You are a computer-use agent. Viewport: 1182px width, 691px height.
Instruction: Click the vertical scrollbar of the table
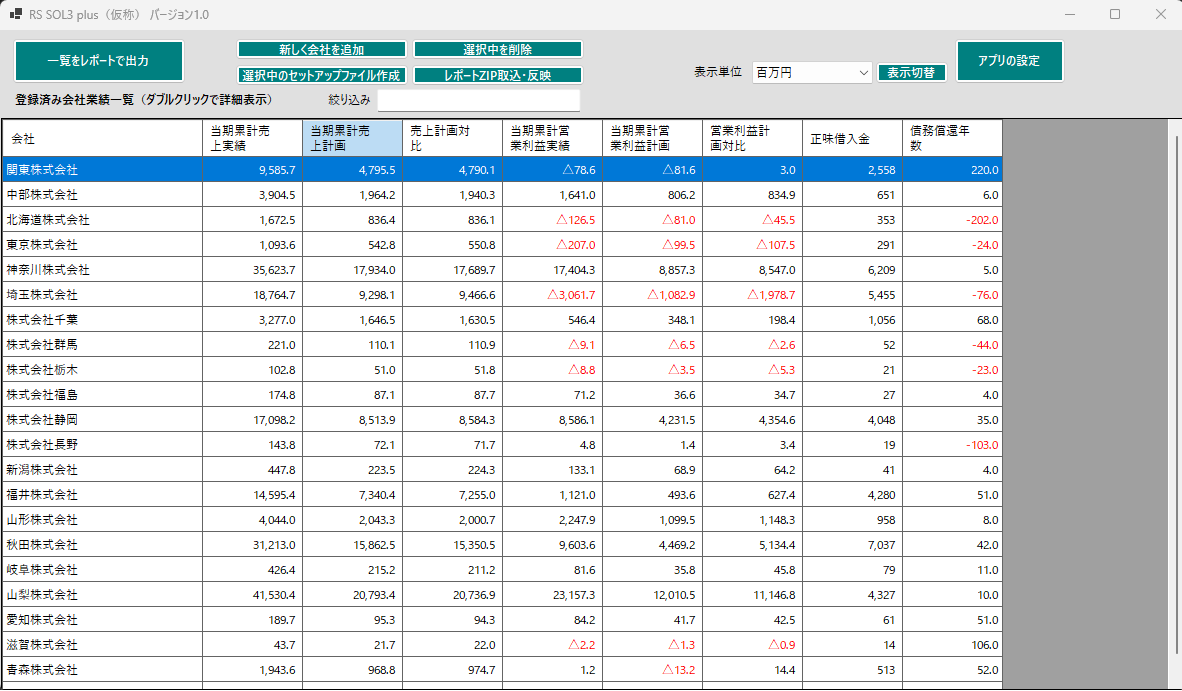point(1176,400)
